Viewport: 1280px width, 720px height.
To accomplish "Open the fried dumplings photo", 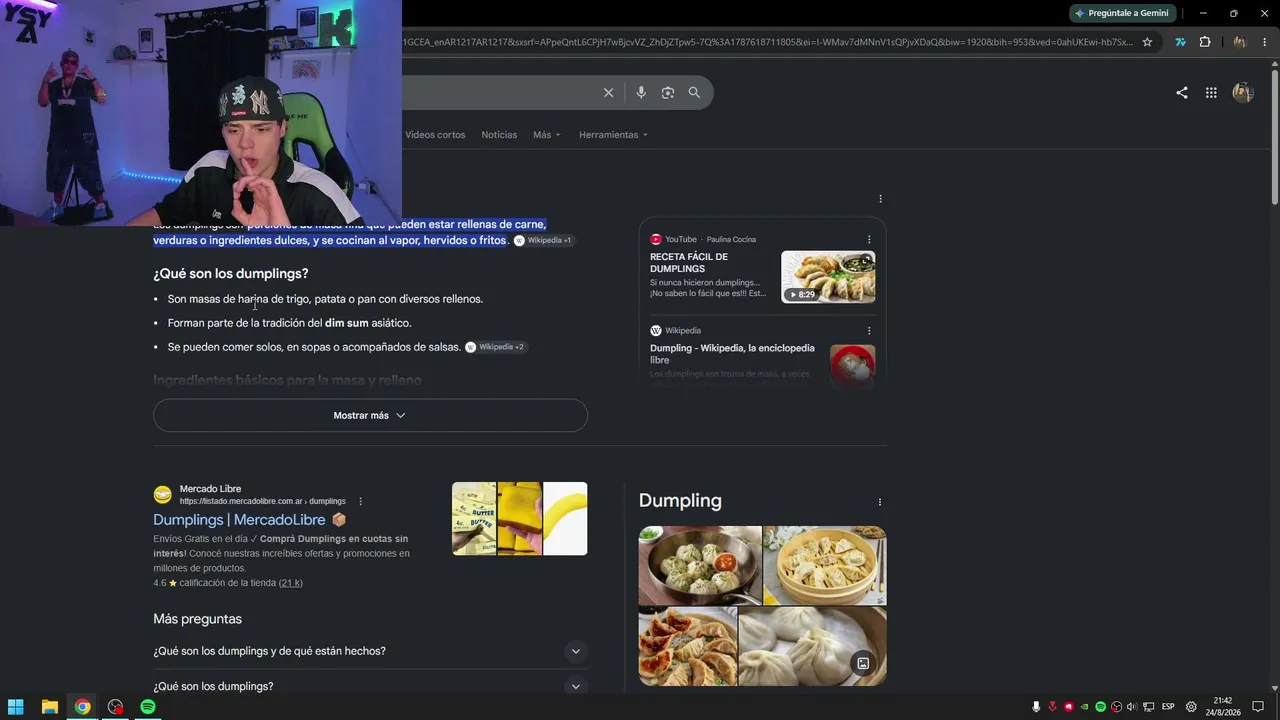I will [x=688, y=647].
